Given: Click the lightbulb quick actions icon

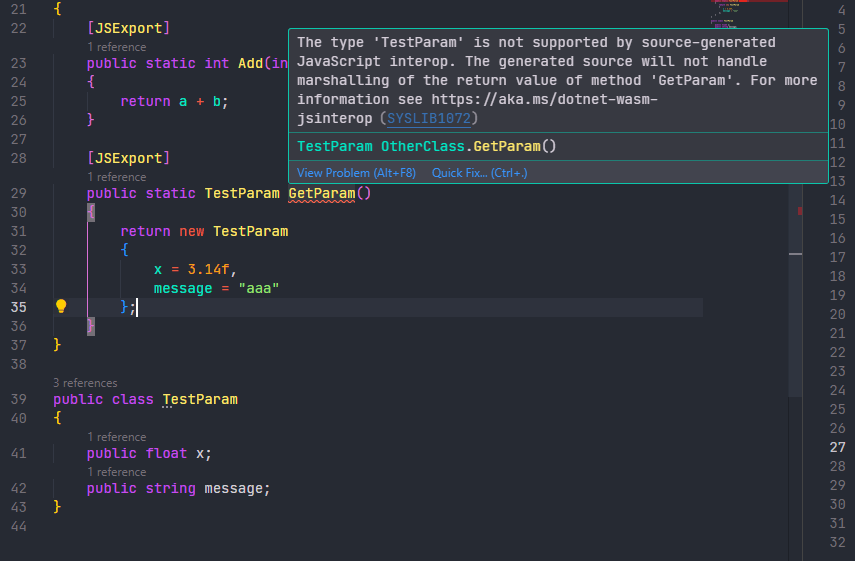Looking at the screenshot, I should point(61,306).
